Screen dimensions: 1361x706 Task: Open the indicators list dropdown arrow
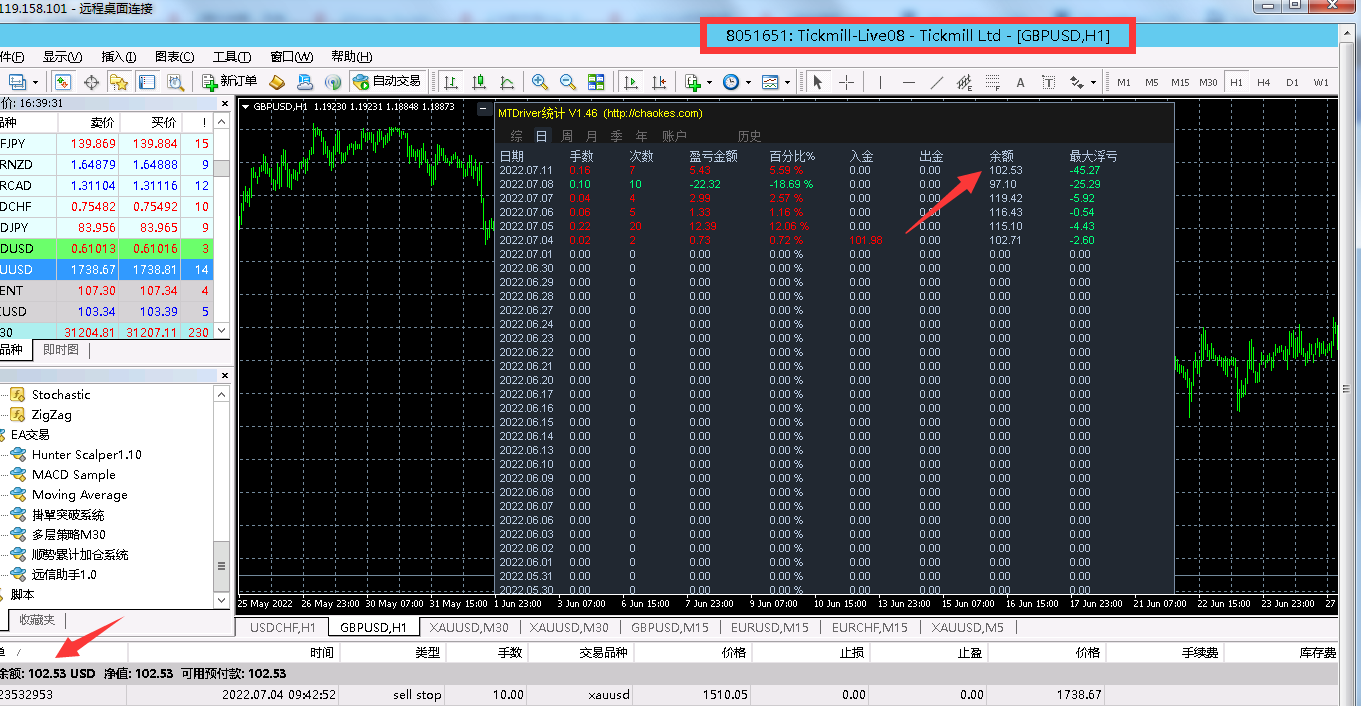pos(710,82)
